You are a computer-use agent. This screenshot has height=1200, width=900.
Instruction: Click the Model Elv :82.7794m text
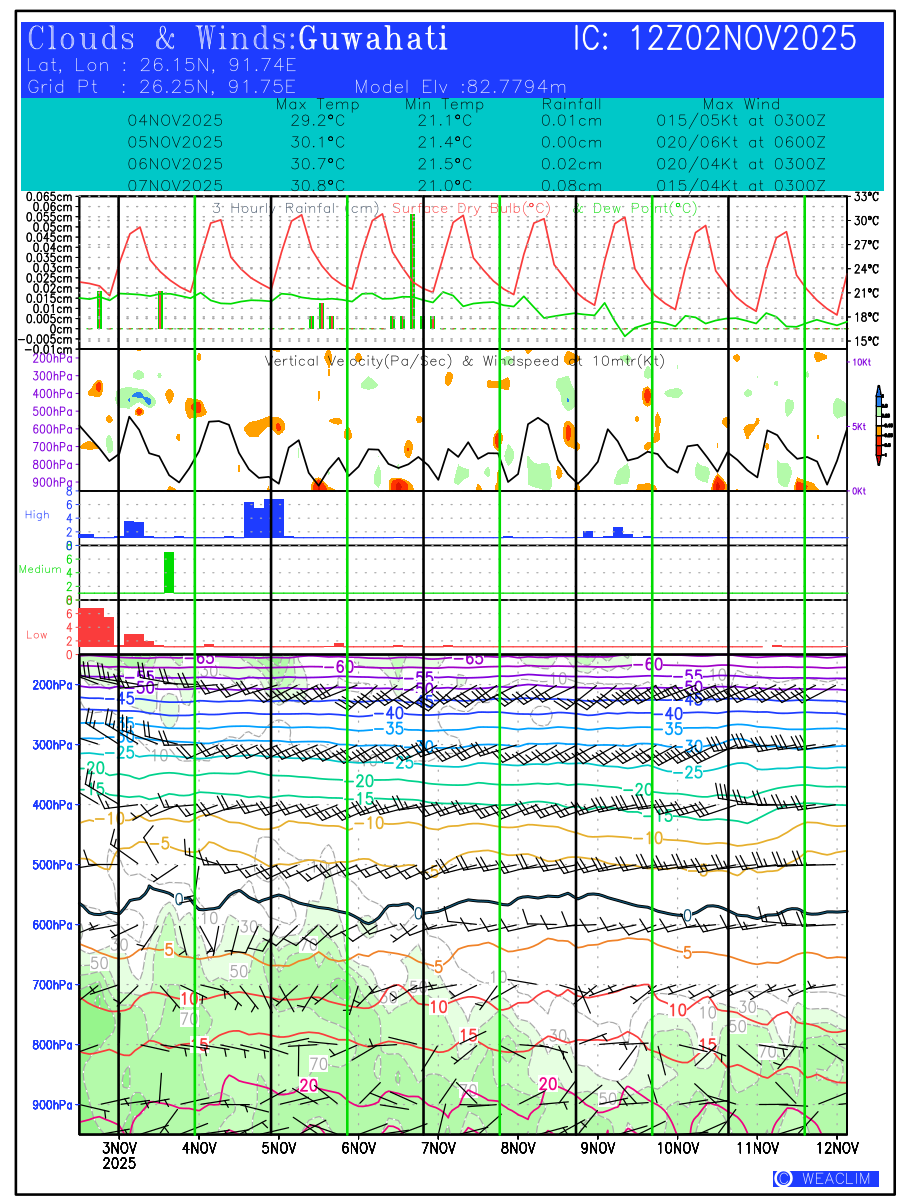(x=460, y=86)
